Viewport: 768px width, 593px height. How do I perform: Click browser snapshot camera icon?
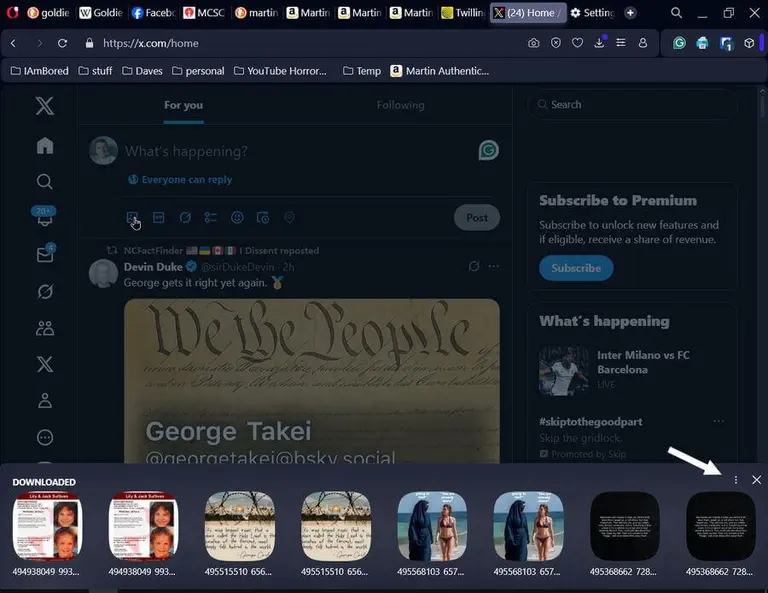[533, 43]
